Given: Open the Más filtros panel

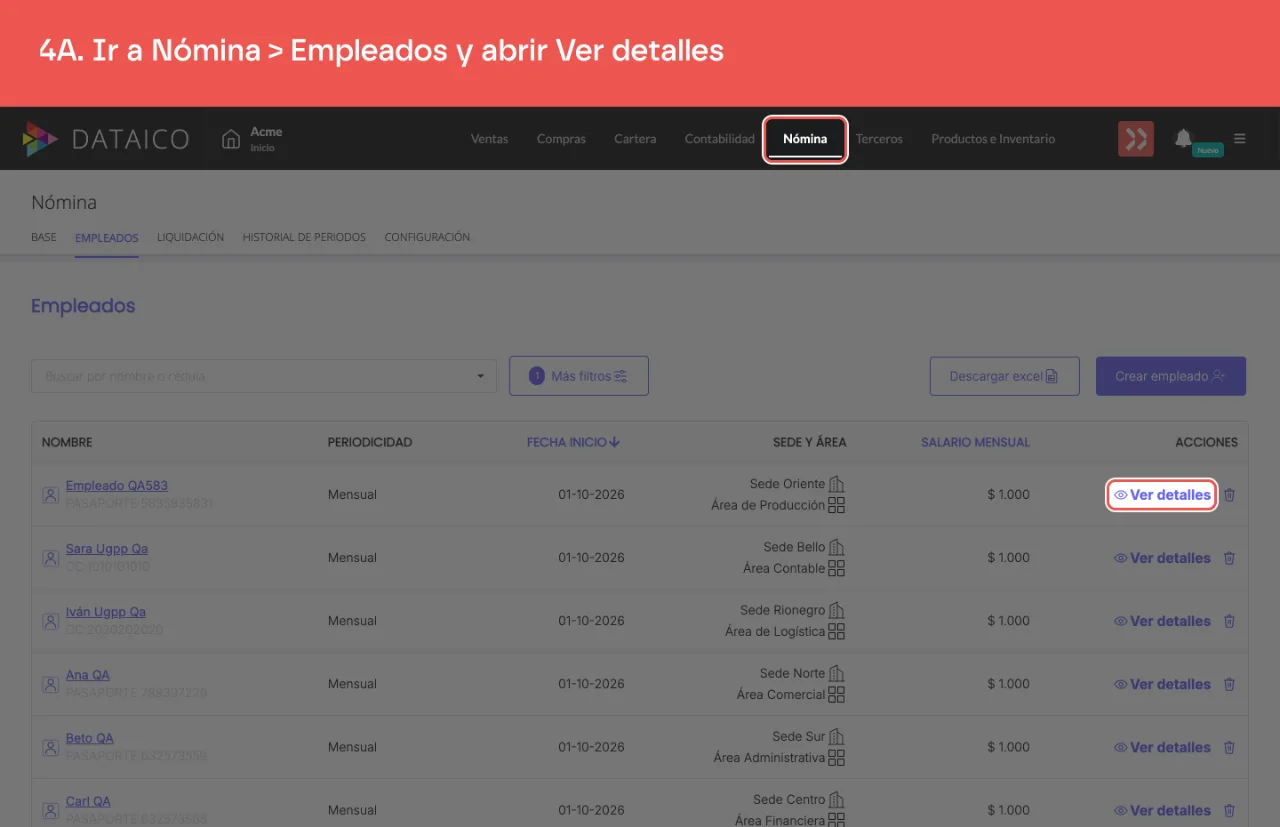Looking at the screenshot, I should (x=579, y=376).
